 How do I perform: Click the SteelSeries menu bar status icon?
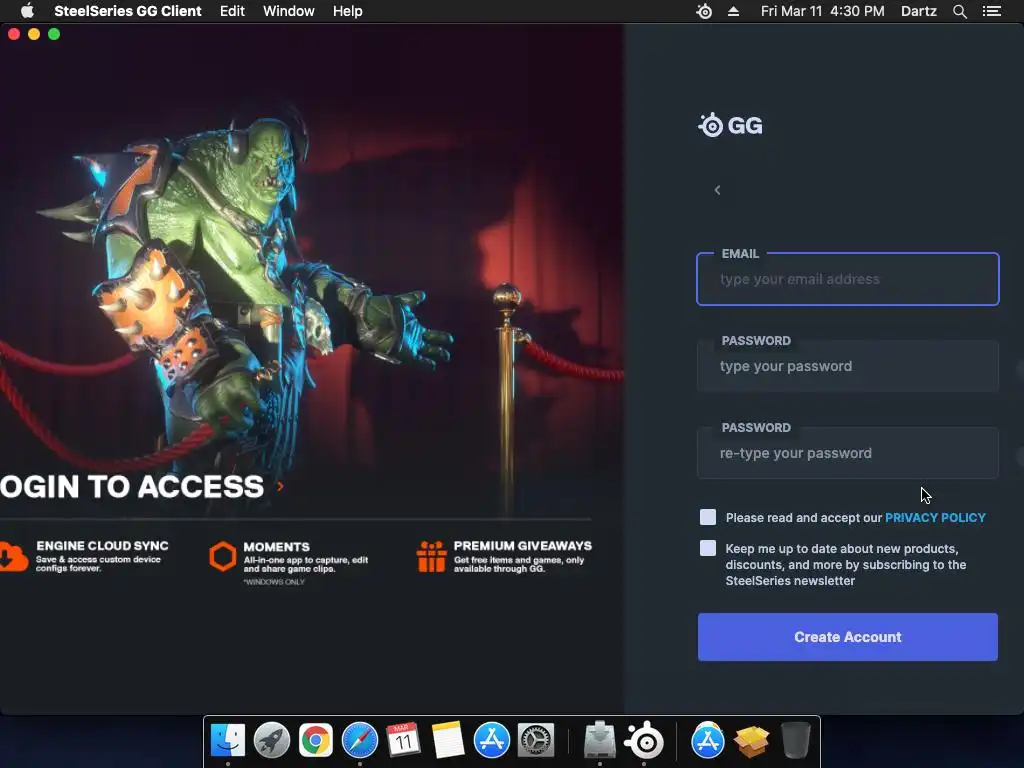pyautogui.click(x=704, y=11)
